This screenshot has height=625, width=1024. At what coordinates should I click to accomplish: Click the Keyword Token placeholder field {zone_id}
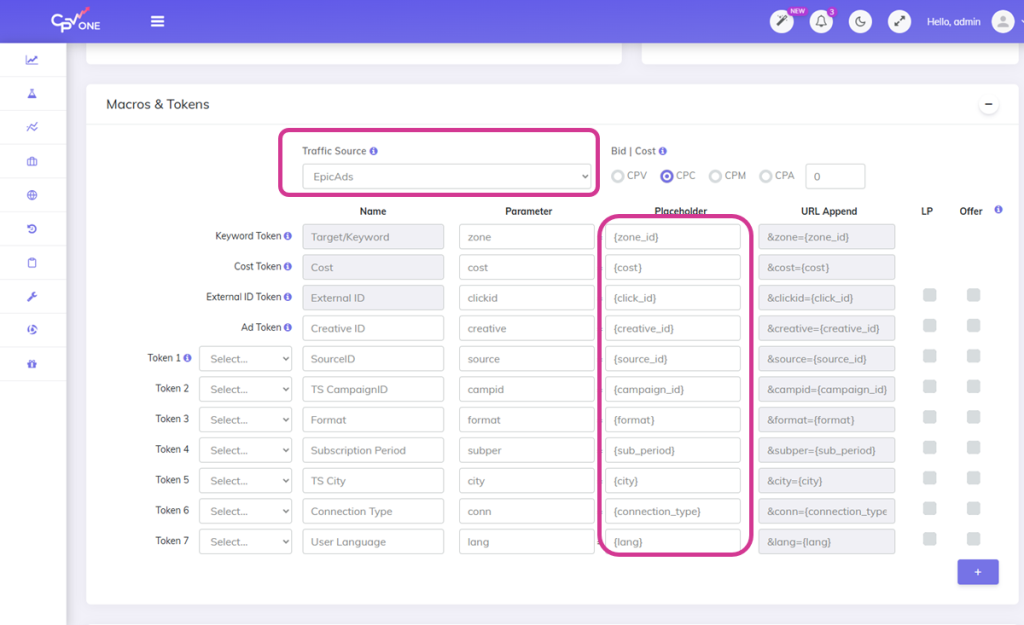click(673, 237)
